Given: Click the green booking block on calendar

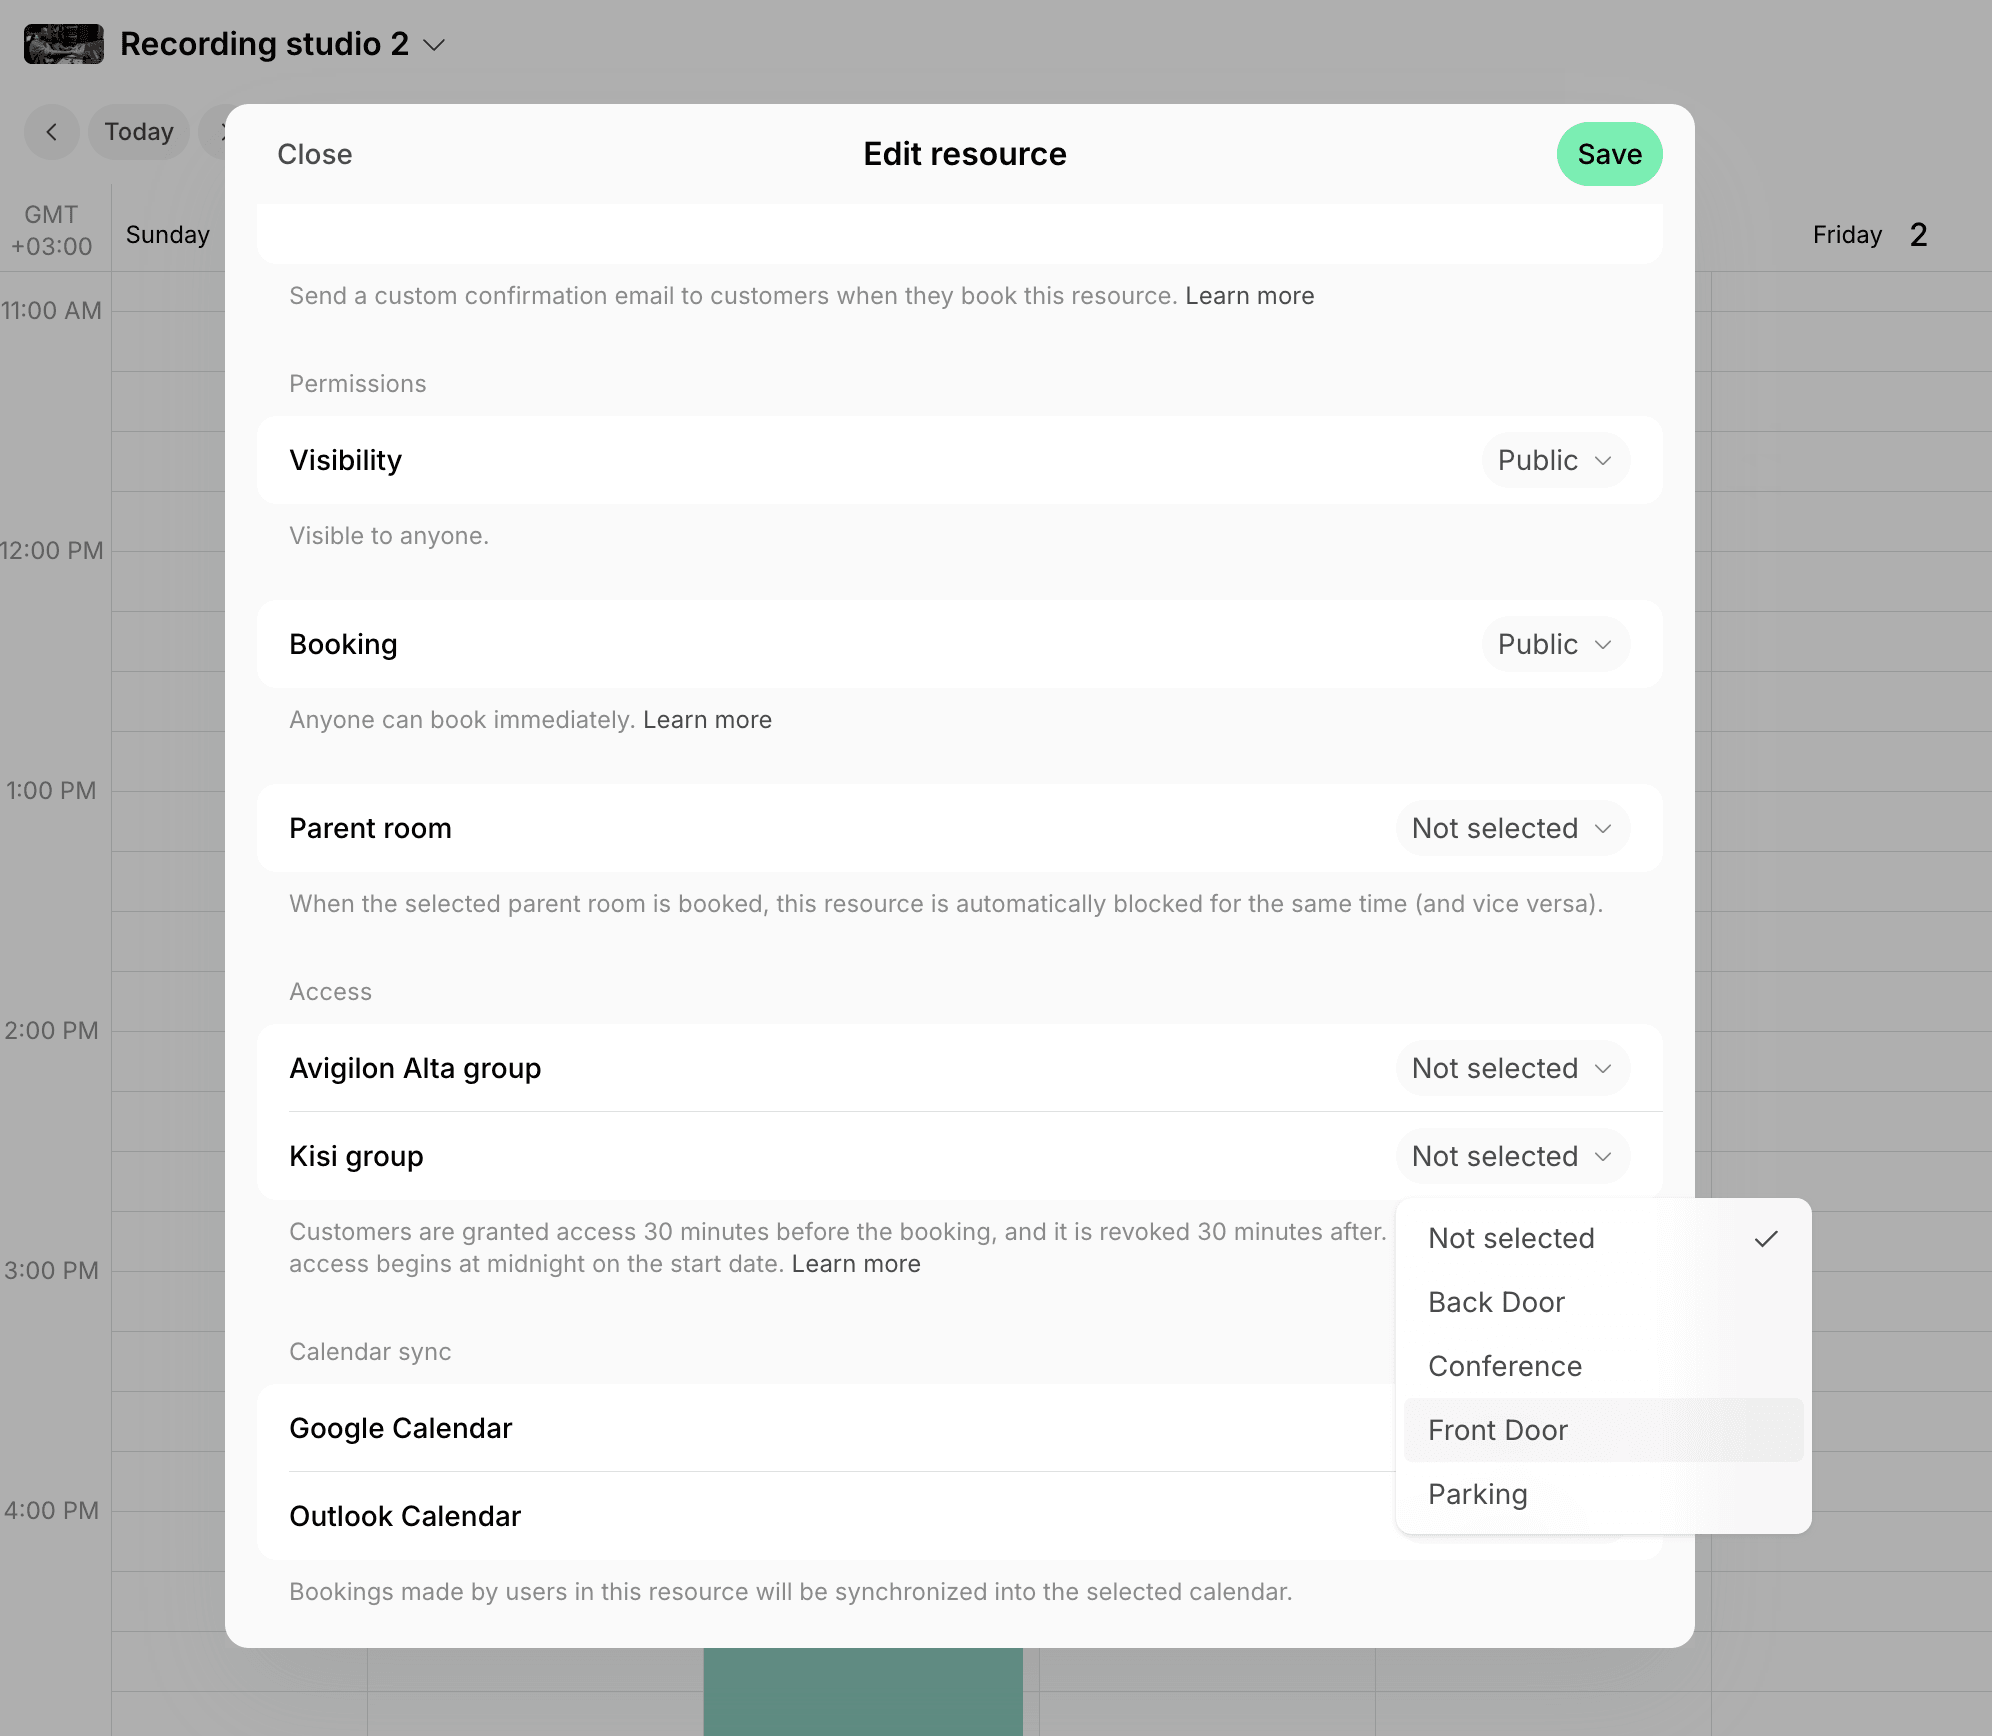Looking at the screenshot, I should 863,1692.
